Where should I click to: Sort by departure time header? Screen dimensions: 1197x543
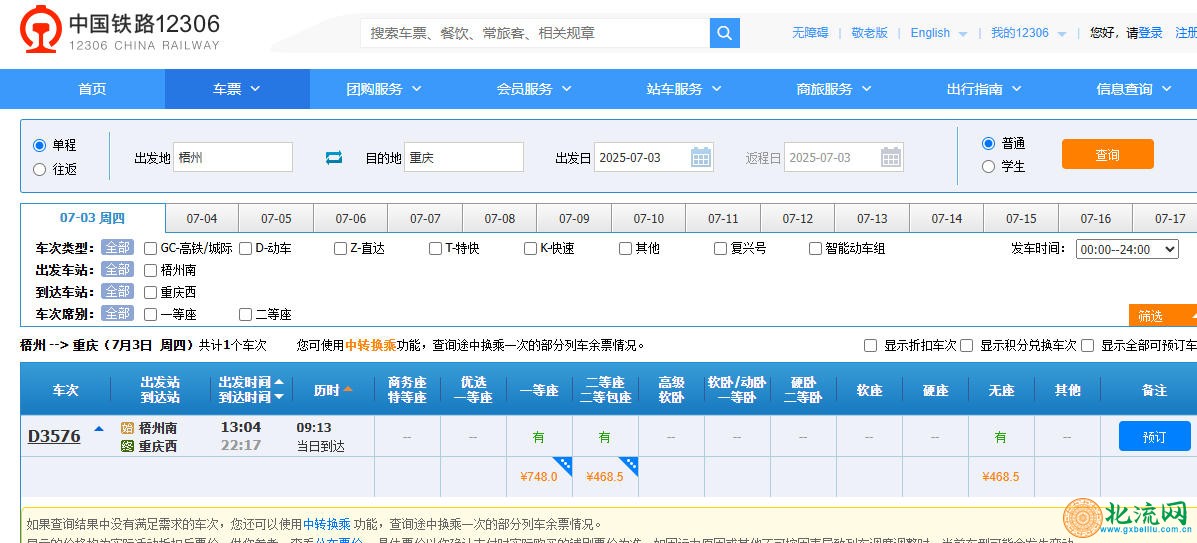coord(251,382)
